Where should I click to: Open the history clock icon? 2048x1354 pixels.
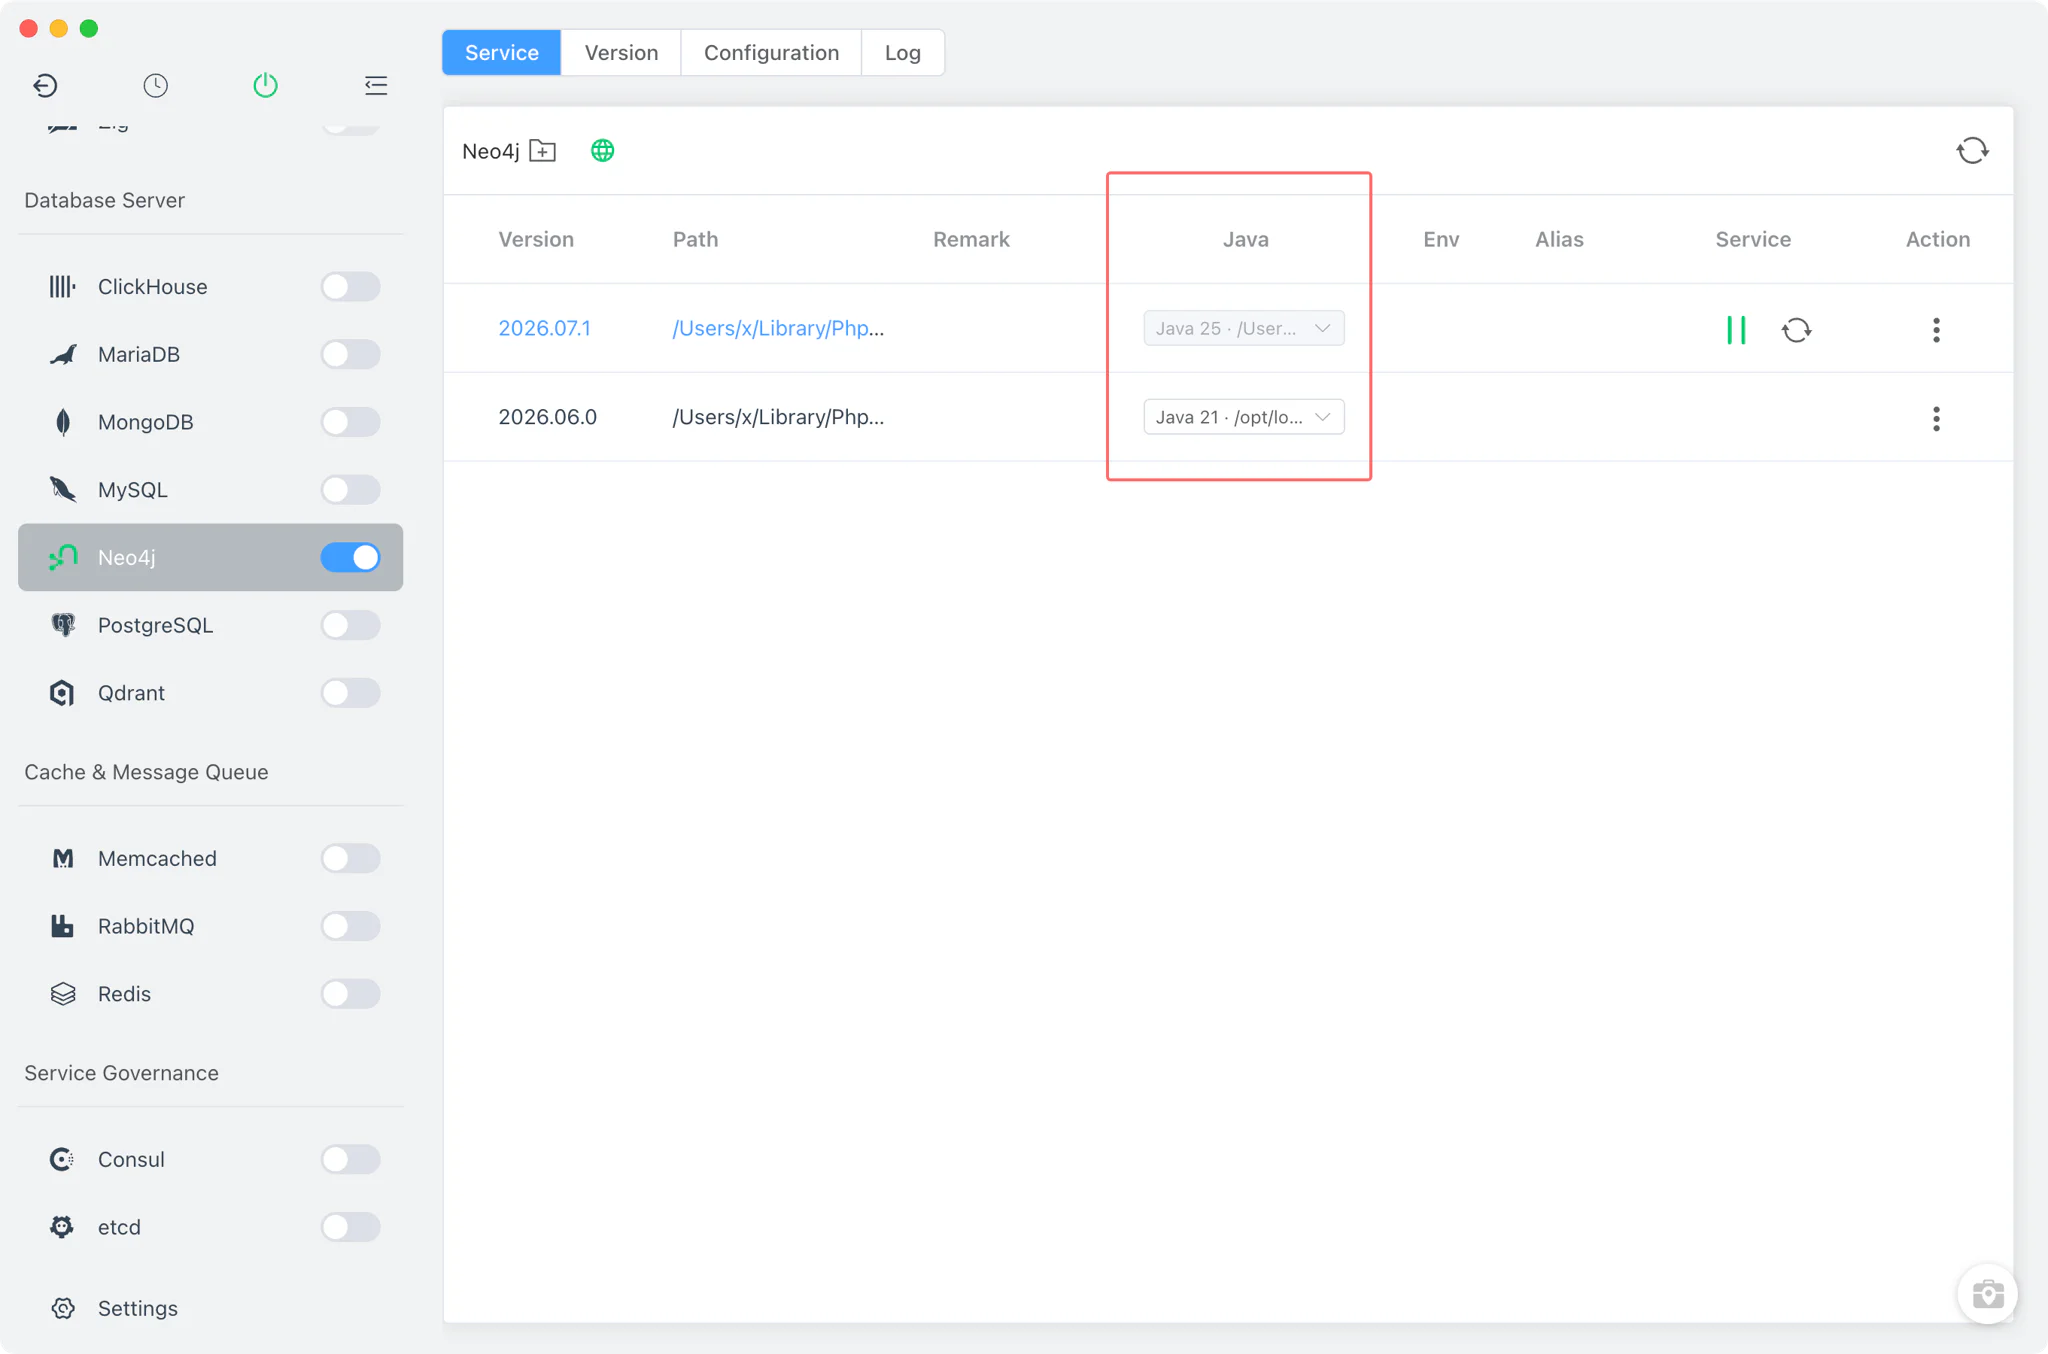coord(155,85)
